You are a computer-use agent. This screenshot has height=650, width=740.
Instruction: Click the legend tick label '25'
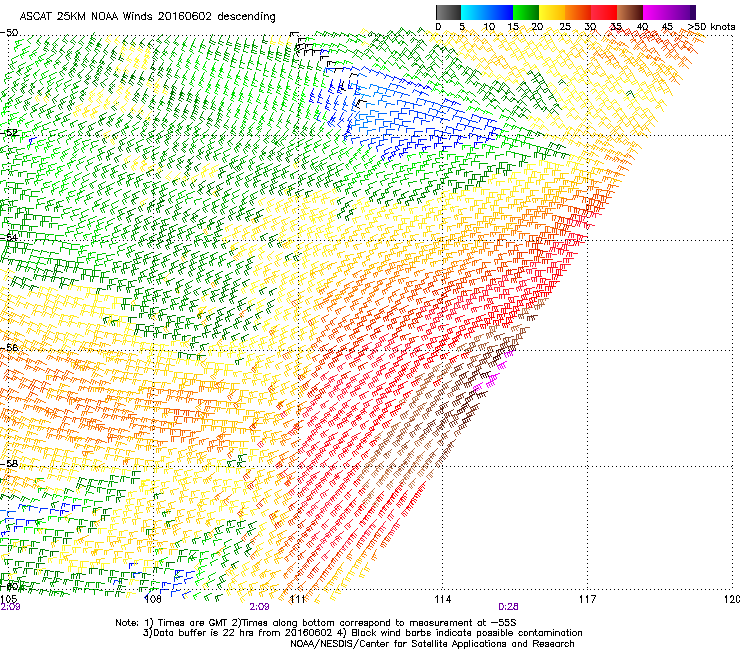coord(565,27)
